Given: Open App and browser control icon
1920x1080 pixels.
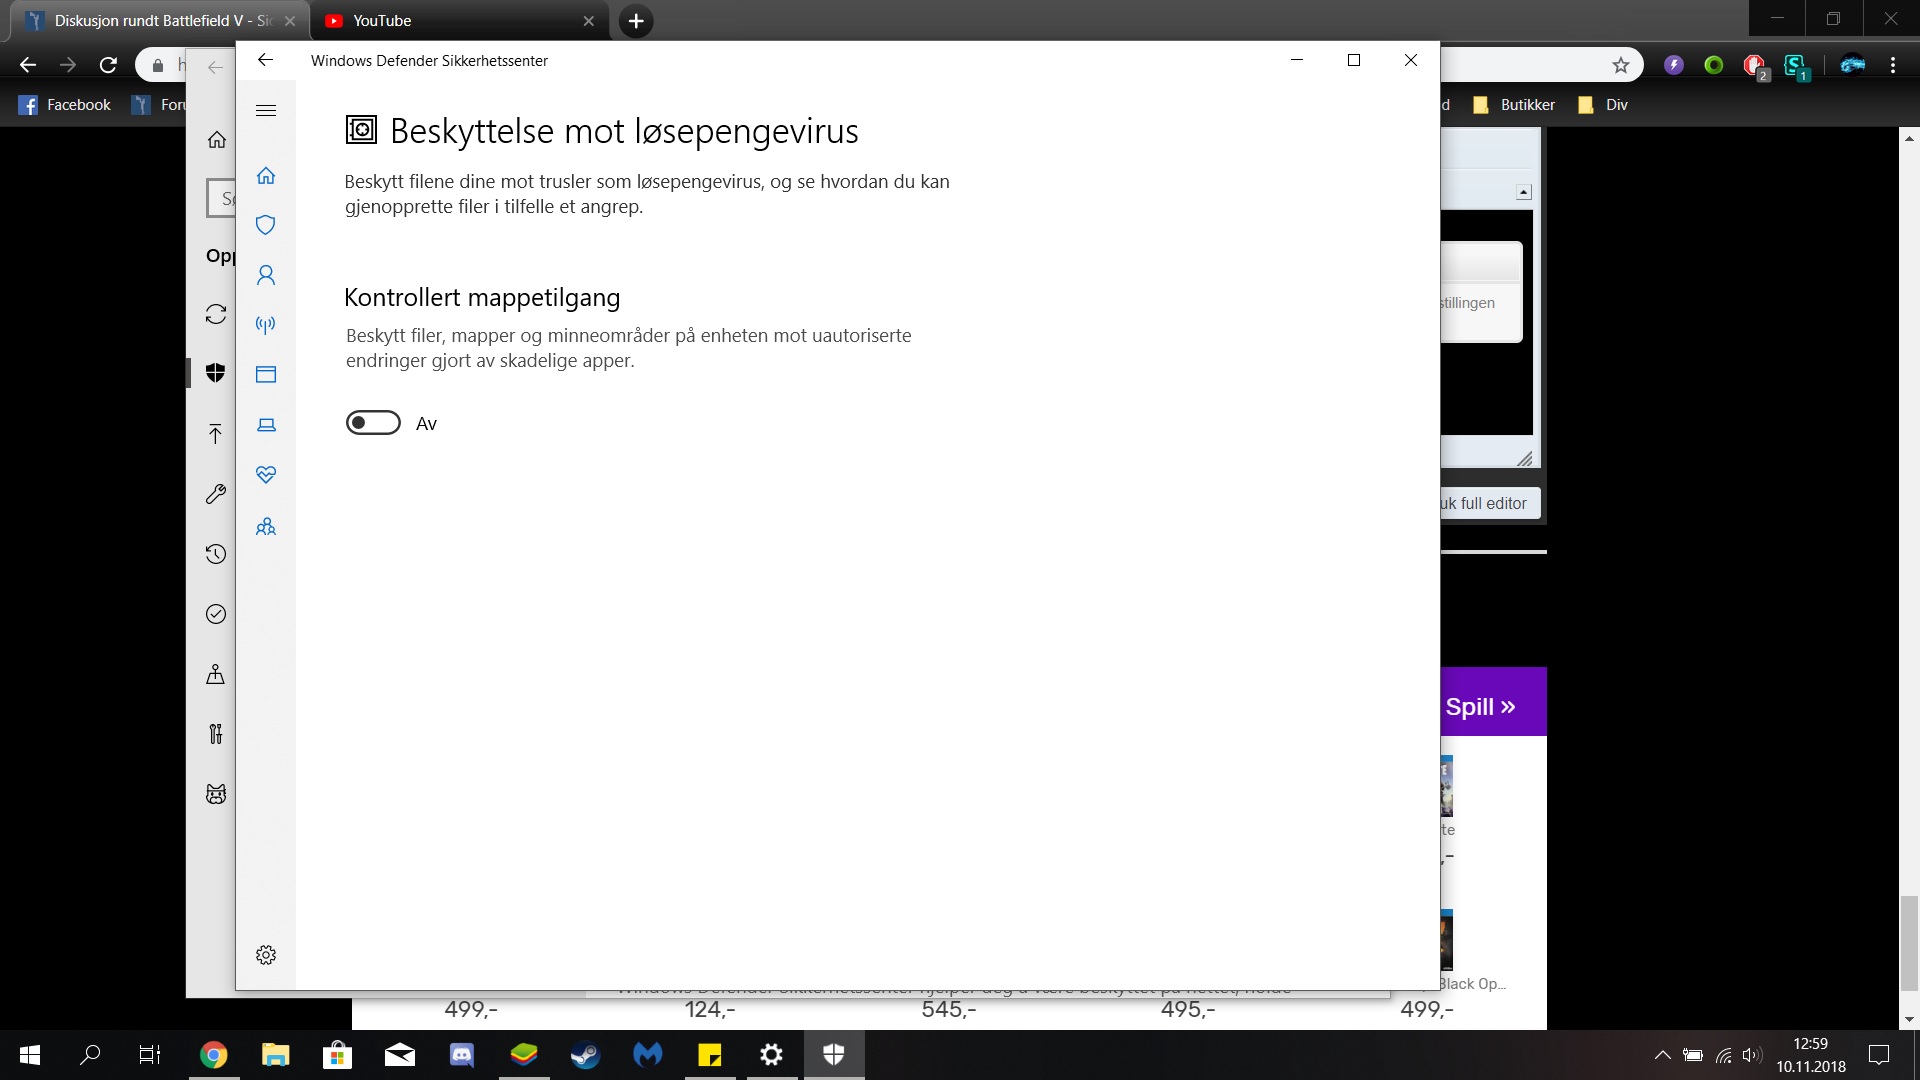Looking at the screenshot, I should tap(266, 375).
